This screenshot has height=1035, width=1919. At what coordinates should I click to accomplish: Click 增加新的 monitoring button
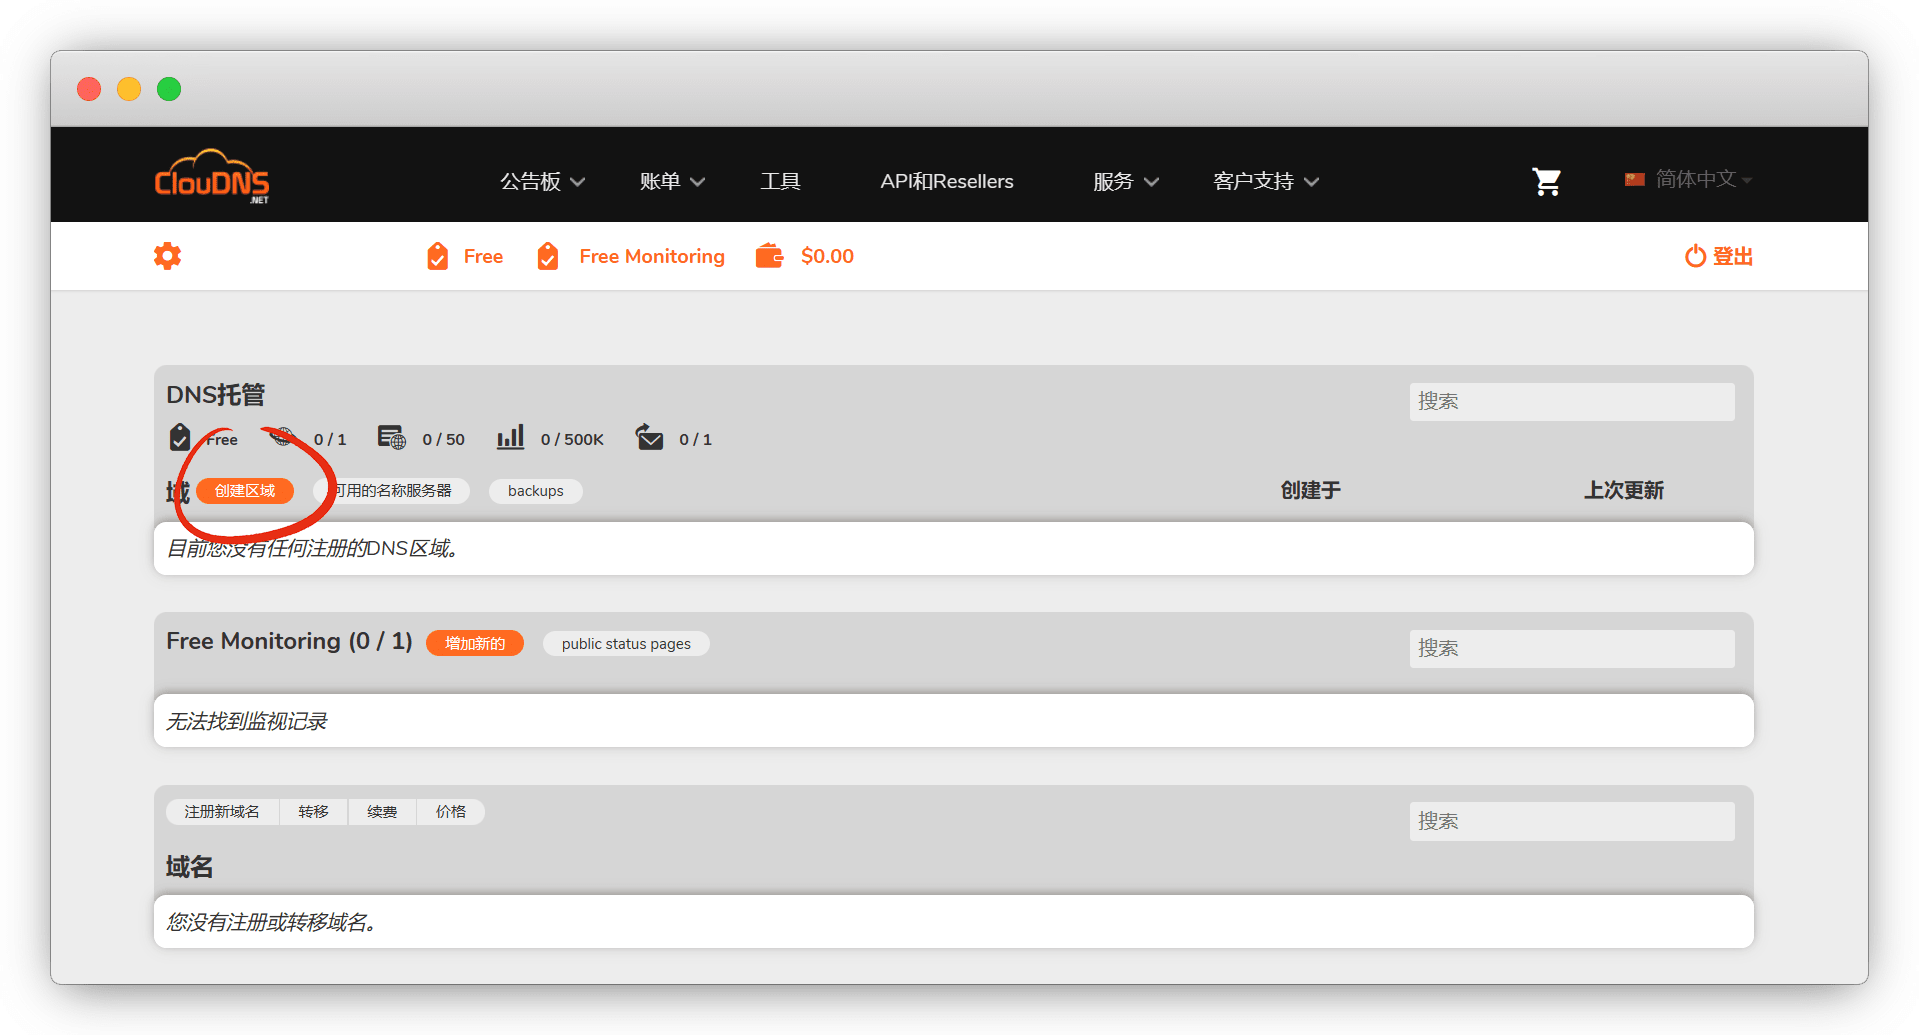pyautogui.click(x=475, y=643)
